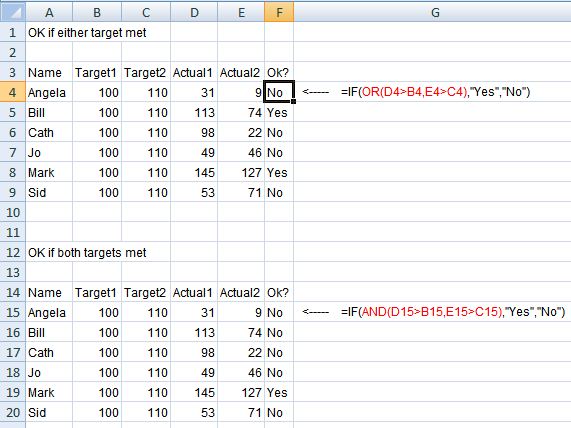The image size is (571, 428).
Task: Select column G header
Action: point(432,12)
